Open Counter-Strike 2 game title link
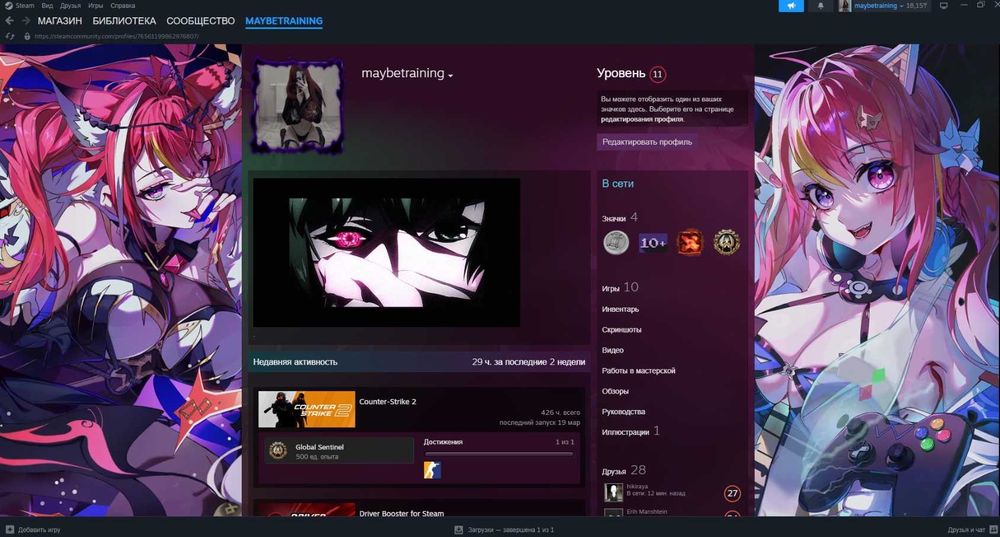The height and width of the screenshot is (537, 1000). (x=388, y=402)
